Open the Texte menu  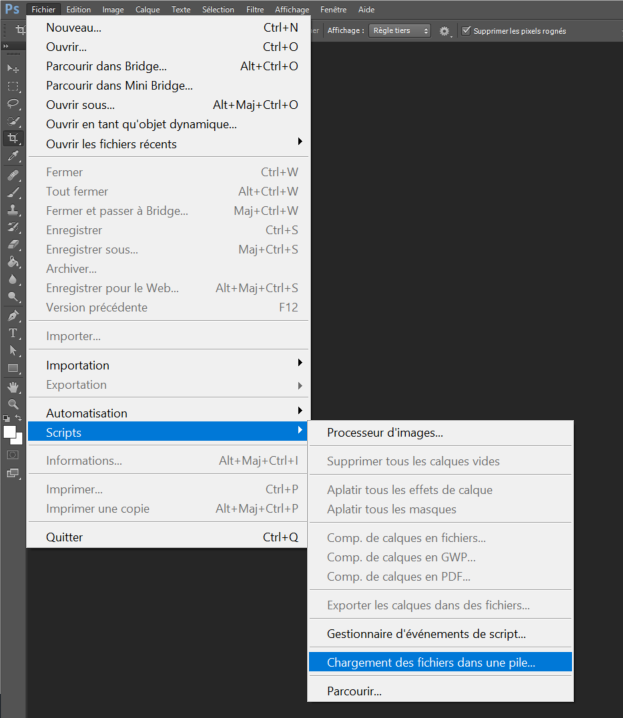coord(181,9)
